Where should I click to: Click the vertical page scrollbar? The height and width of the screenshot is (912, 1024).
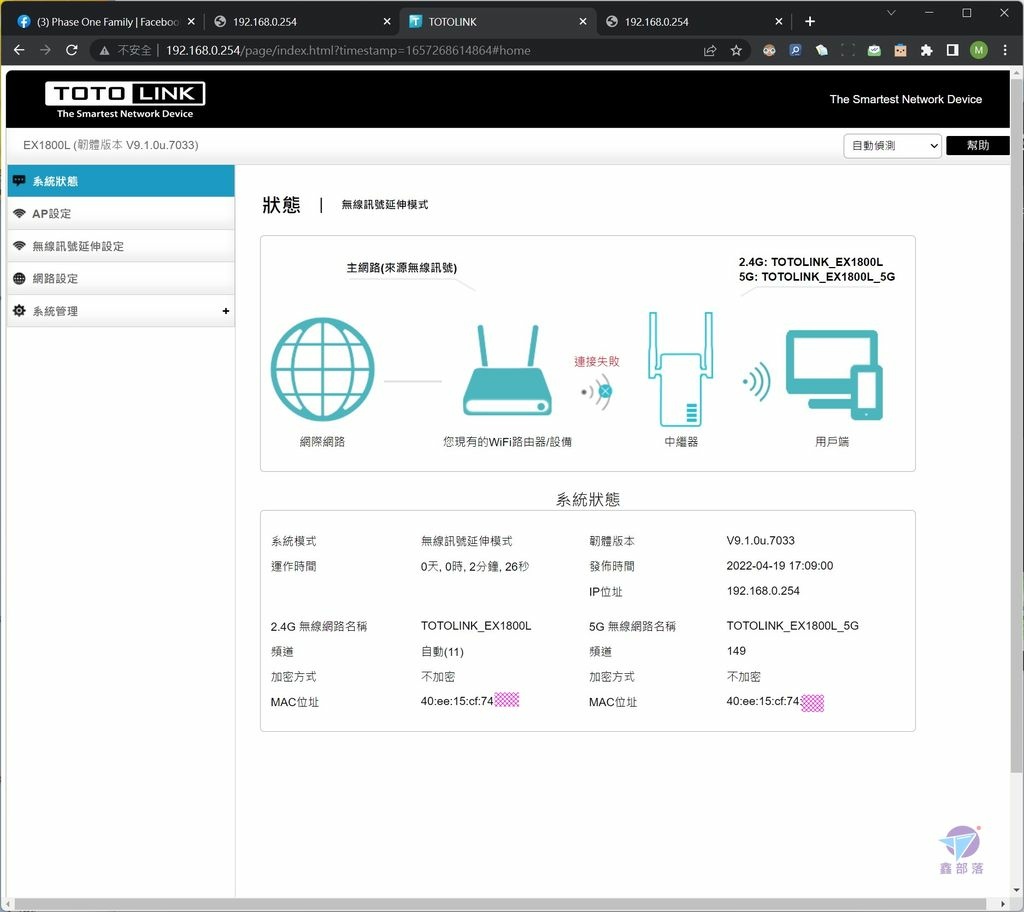[1017, 427]
